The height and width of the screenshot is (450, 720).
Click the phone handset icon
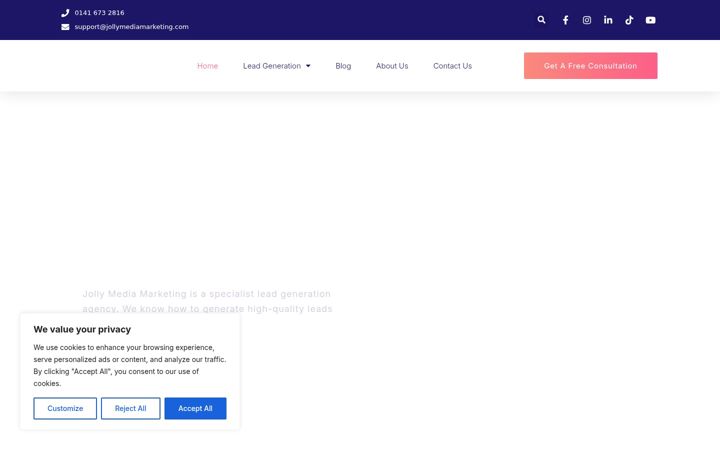pyautogui.click(x=65, y=13)
